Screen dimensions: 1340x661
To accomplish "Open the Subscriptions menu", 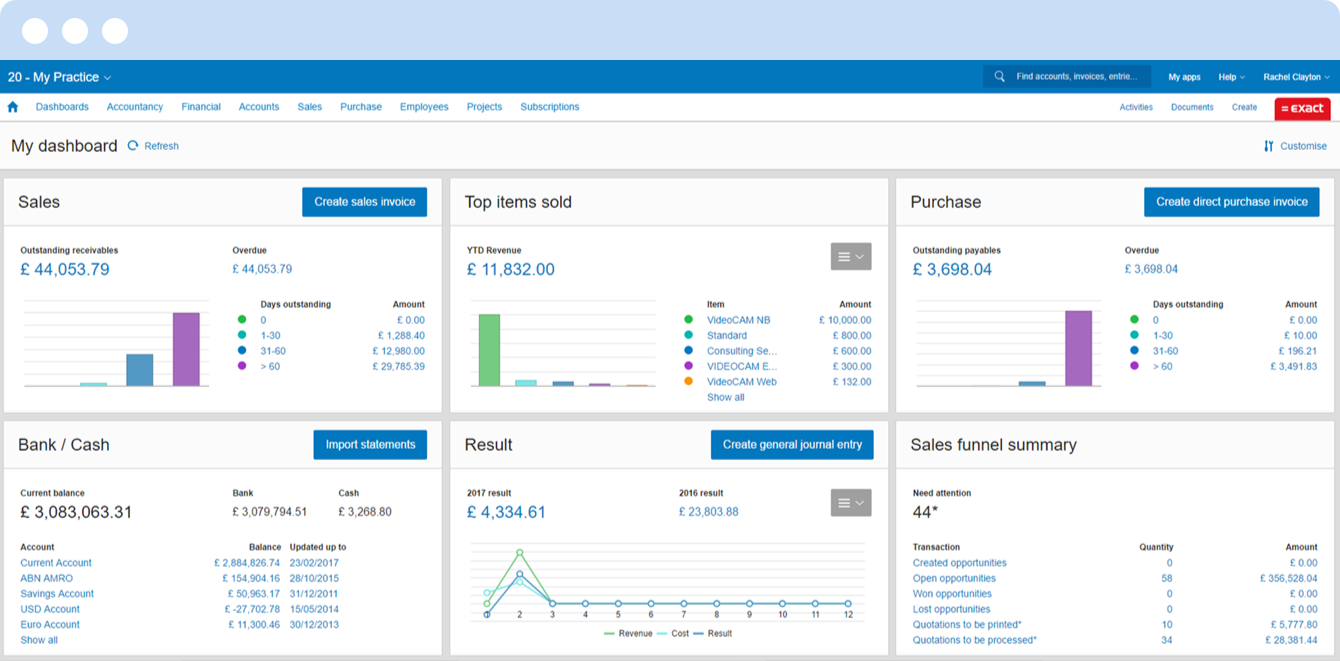I will (x=549, y=107).
